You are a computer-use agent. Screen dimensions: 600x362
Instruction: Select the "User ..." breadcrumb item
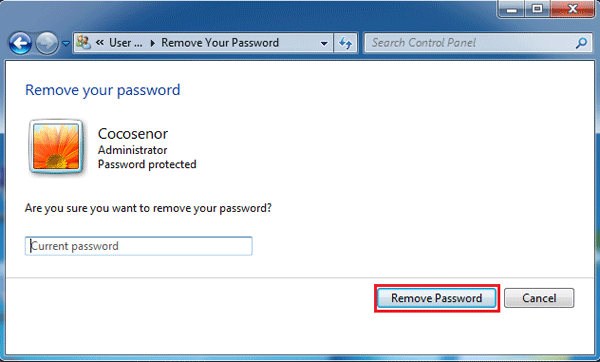126,42
